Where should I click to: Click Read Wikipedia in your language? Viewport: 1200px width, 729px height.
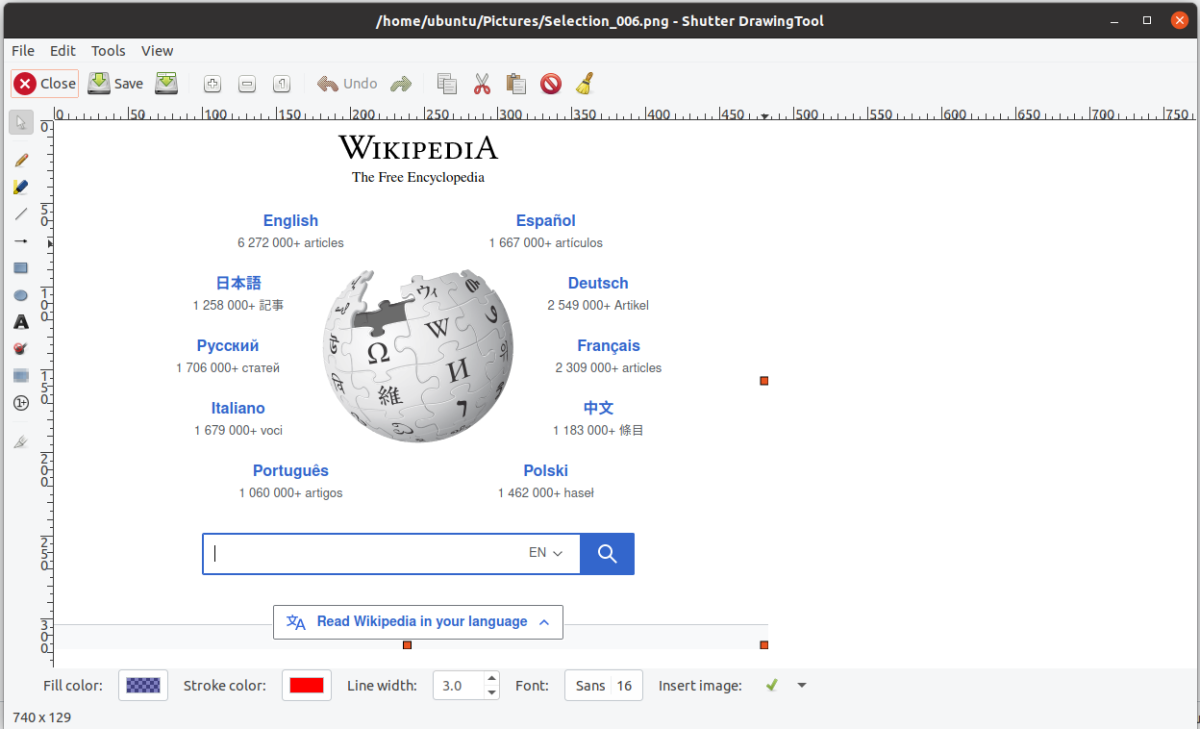[x=418, y=622]
